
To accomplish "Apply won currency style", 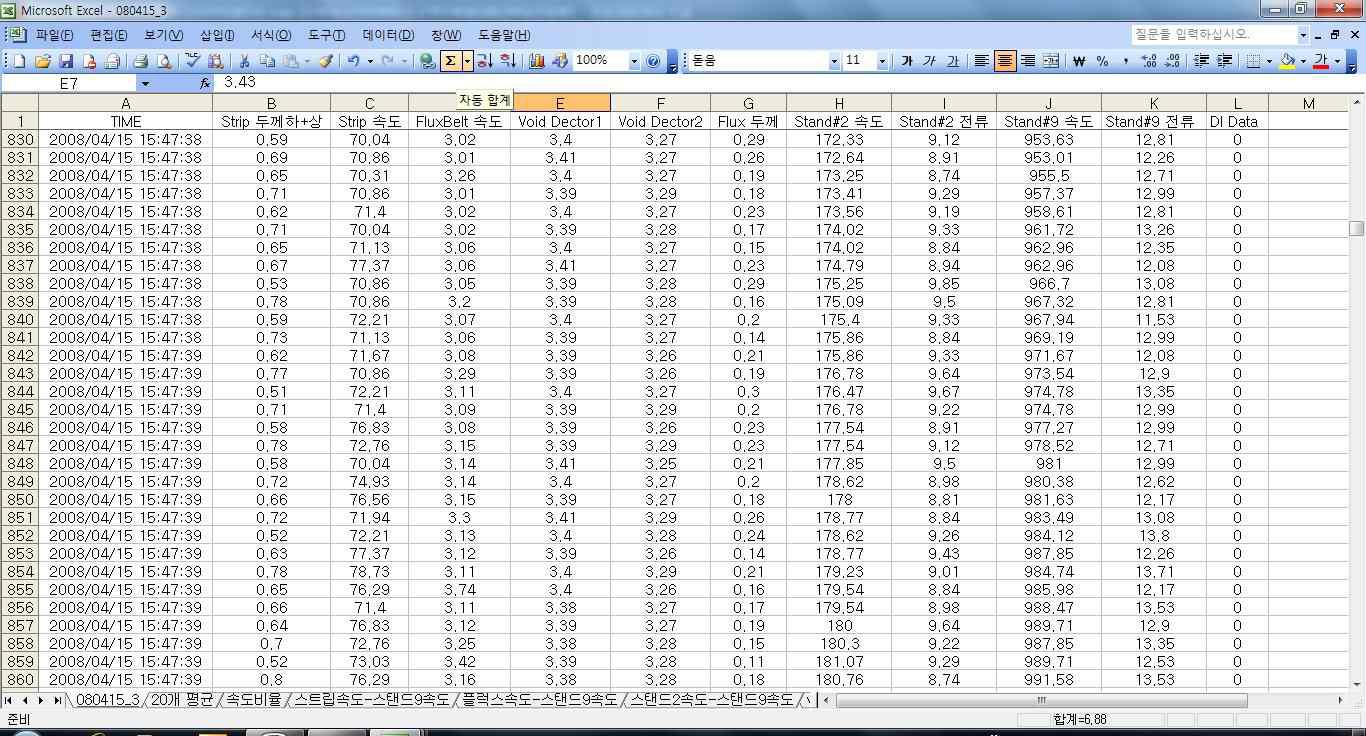I will tap(1078, 61).
